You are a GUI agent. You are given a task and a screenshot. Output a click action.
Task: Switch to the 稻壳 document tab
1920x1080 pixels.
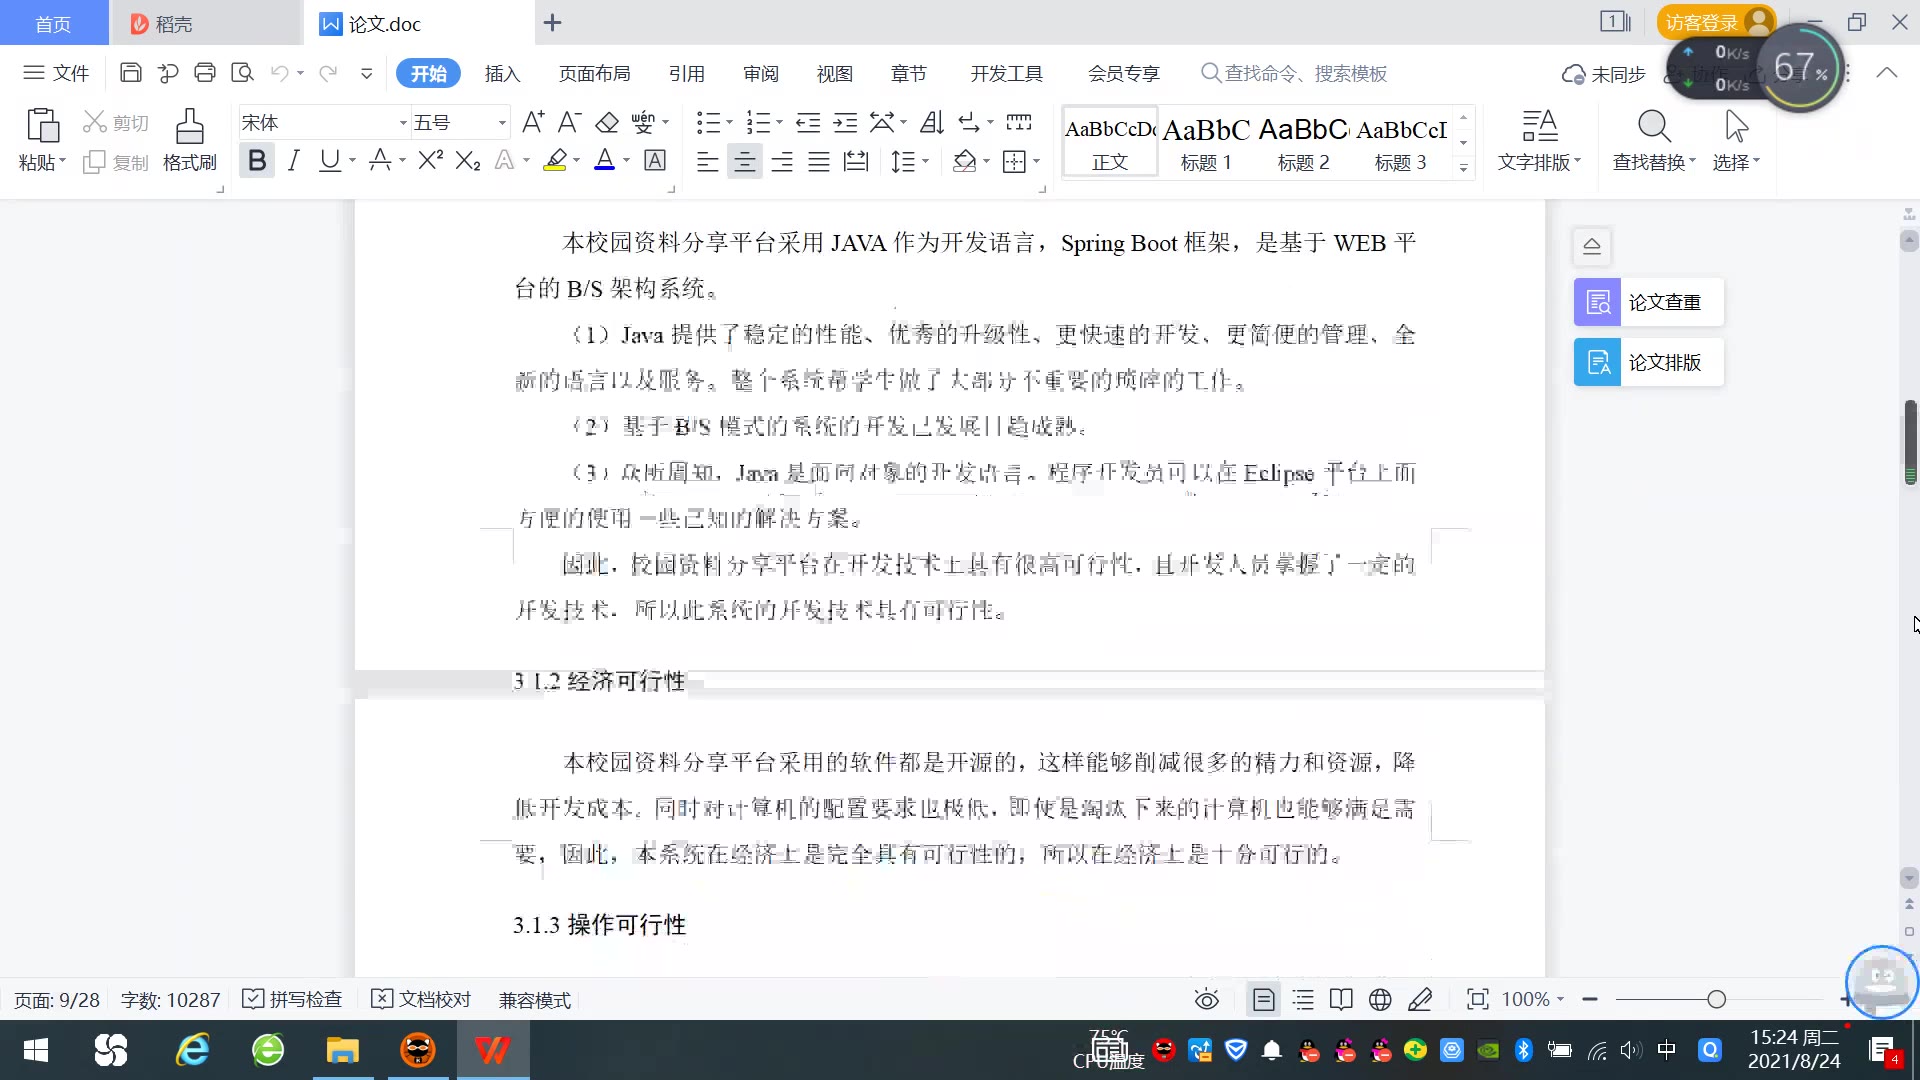tap(205, 23)
